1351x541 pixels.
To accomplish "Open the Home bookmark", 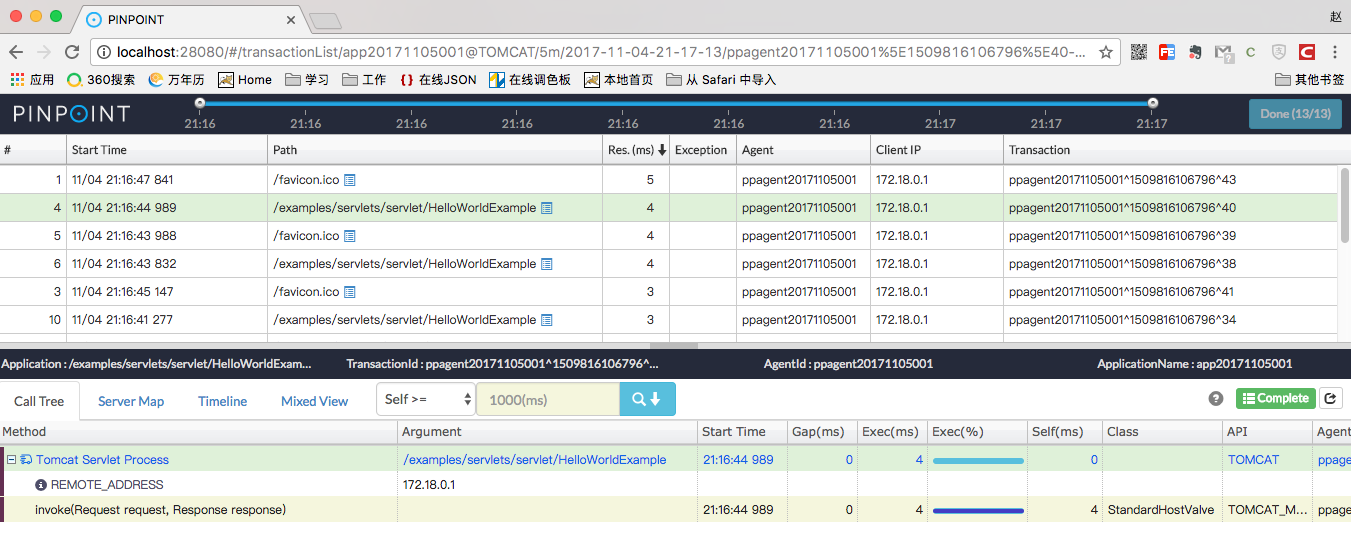I will (x=245, y=80).
